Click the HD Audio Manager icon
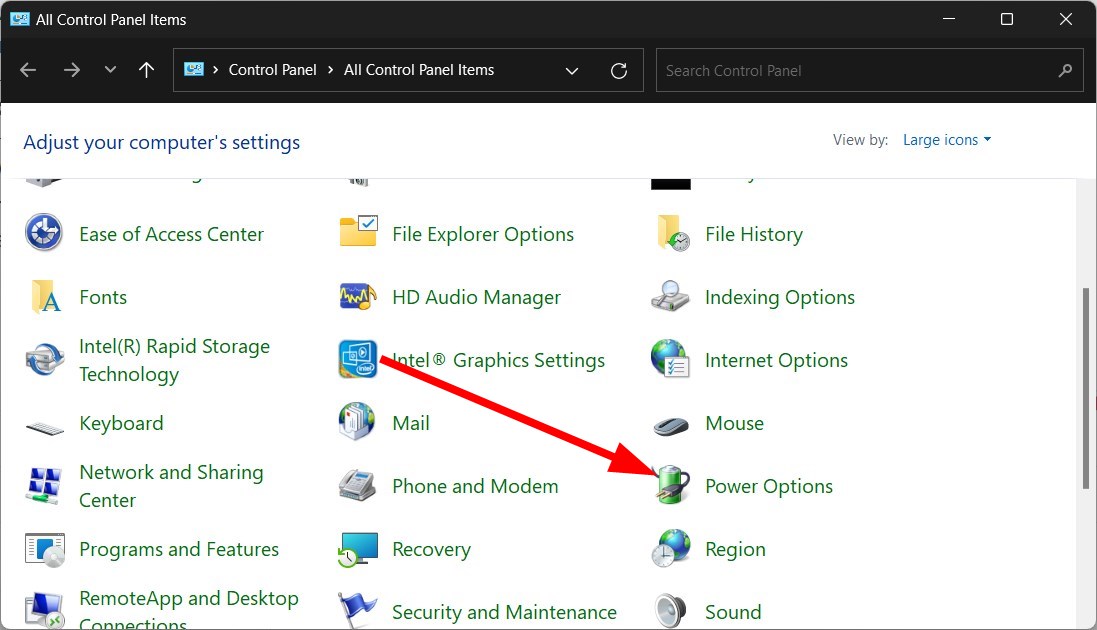Image resolution: width=1097 pixels, height=630 pixels. [x=358, y=297]
